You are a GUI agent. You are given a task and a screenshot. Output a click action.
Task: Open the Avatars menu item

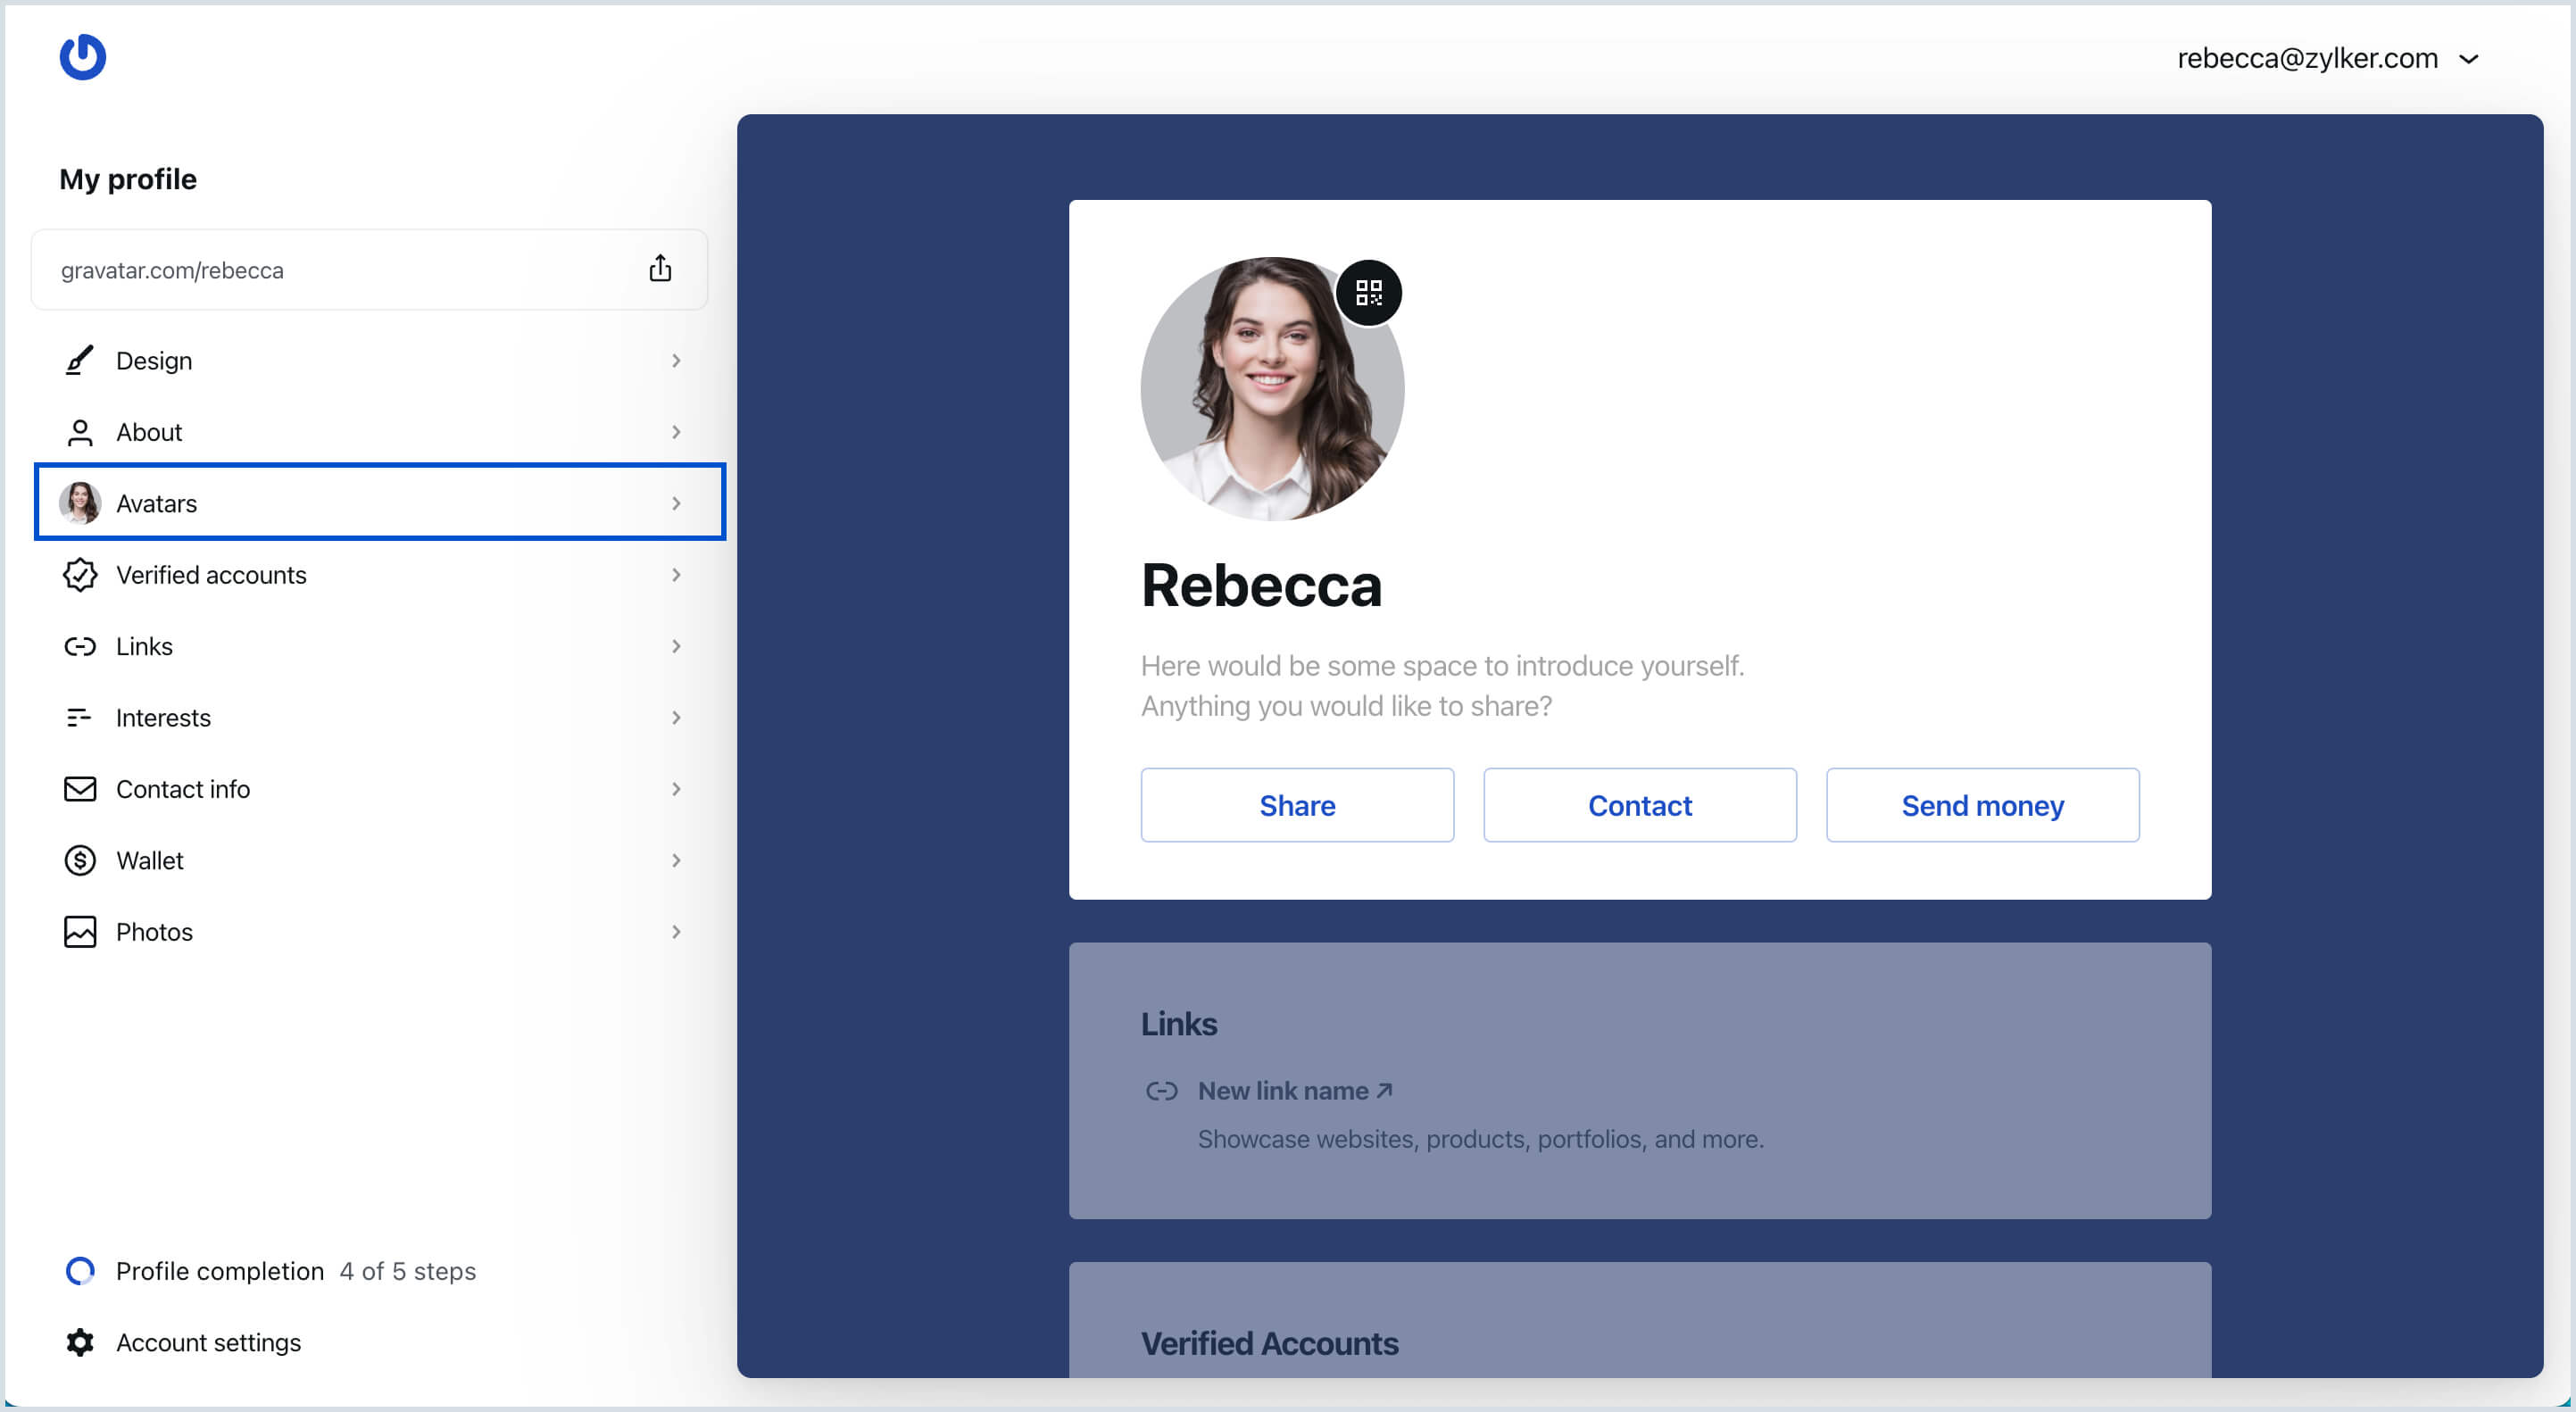tap(379, 503)
